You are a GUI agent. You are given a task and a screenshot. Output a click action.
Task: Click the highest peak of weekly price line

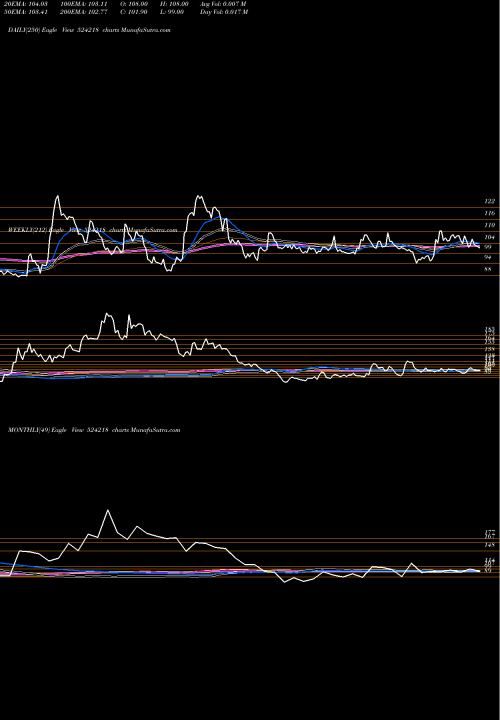click(x=107, y=314)
